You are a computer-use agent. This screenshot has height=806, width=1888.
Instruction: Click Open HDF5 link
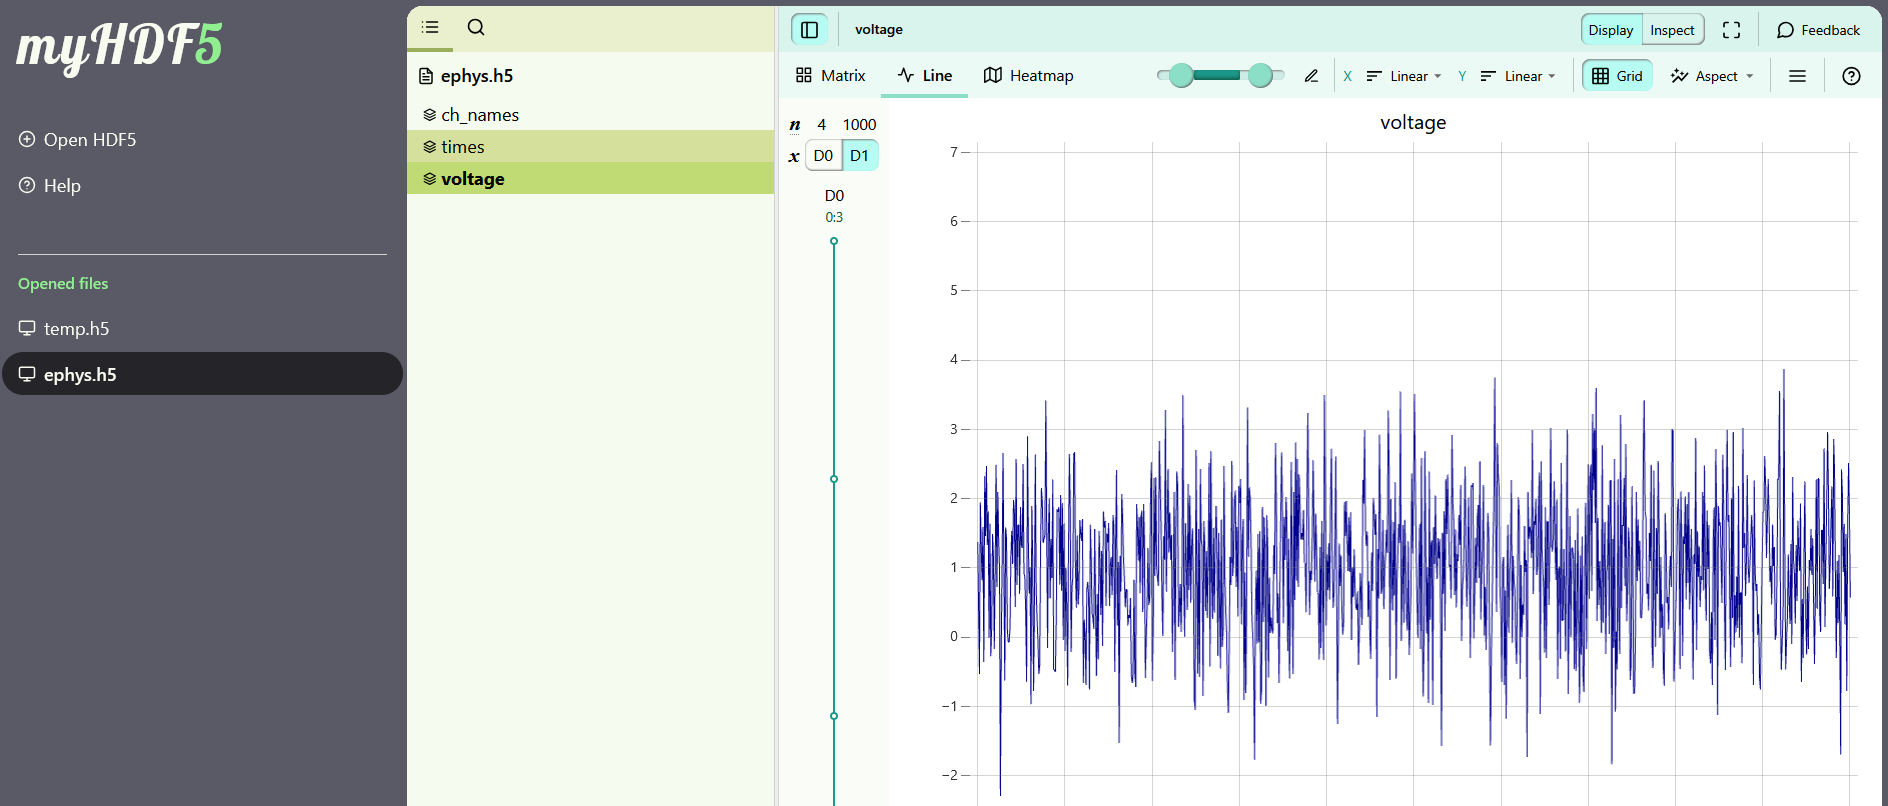pos(89,140)
